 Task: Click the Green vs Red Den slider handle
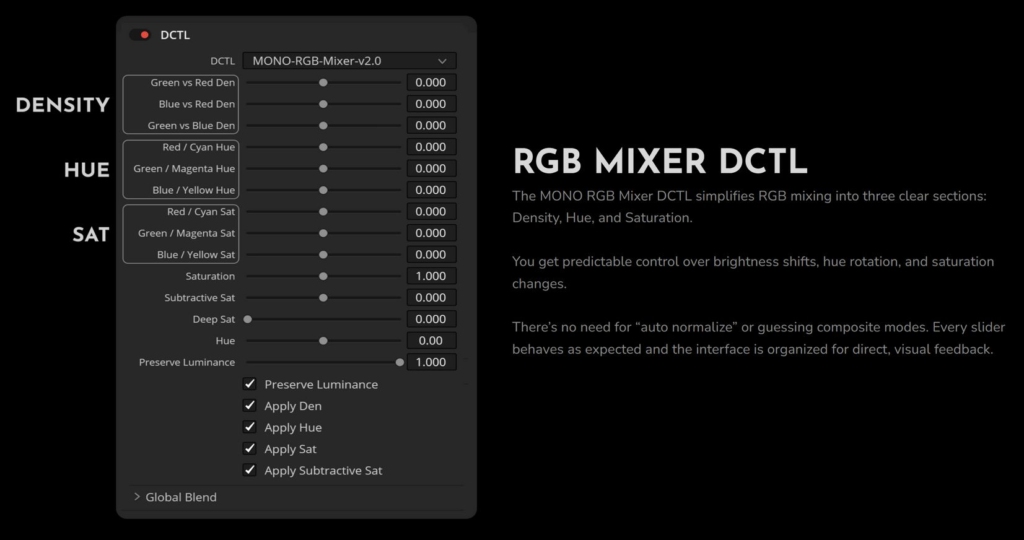click(323, 82)
